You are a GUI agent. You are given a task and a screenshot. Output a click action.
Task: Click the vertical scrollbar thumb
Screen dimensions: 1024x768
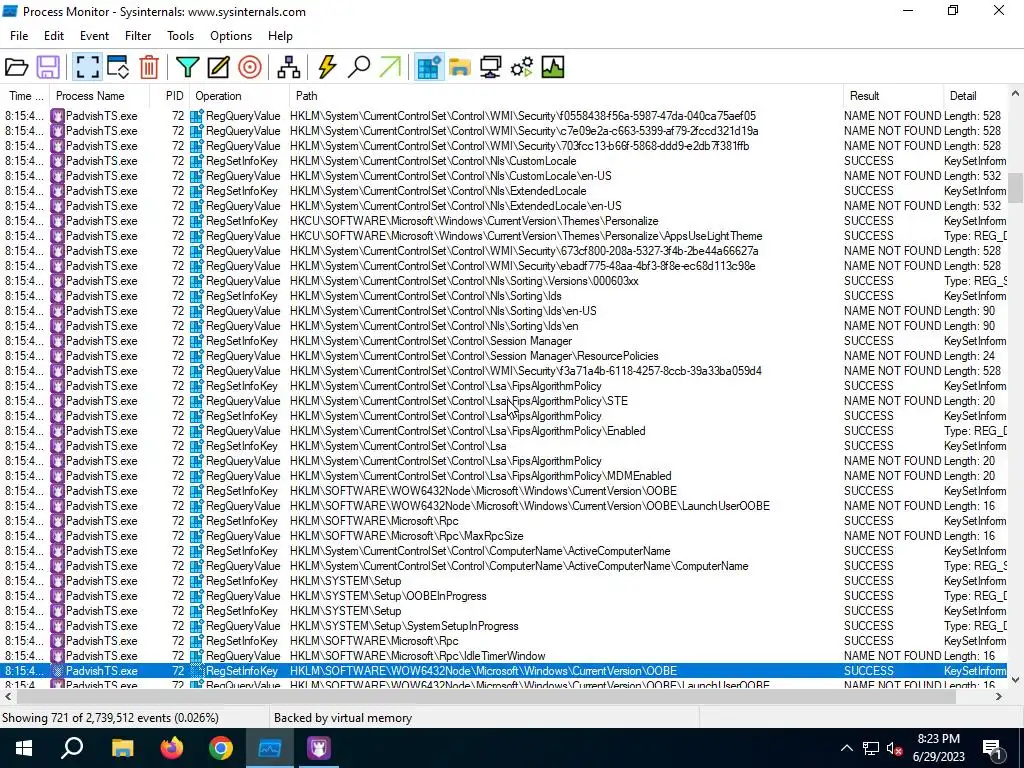(x=1015, y=187)
